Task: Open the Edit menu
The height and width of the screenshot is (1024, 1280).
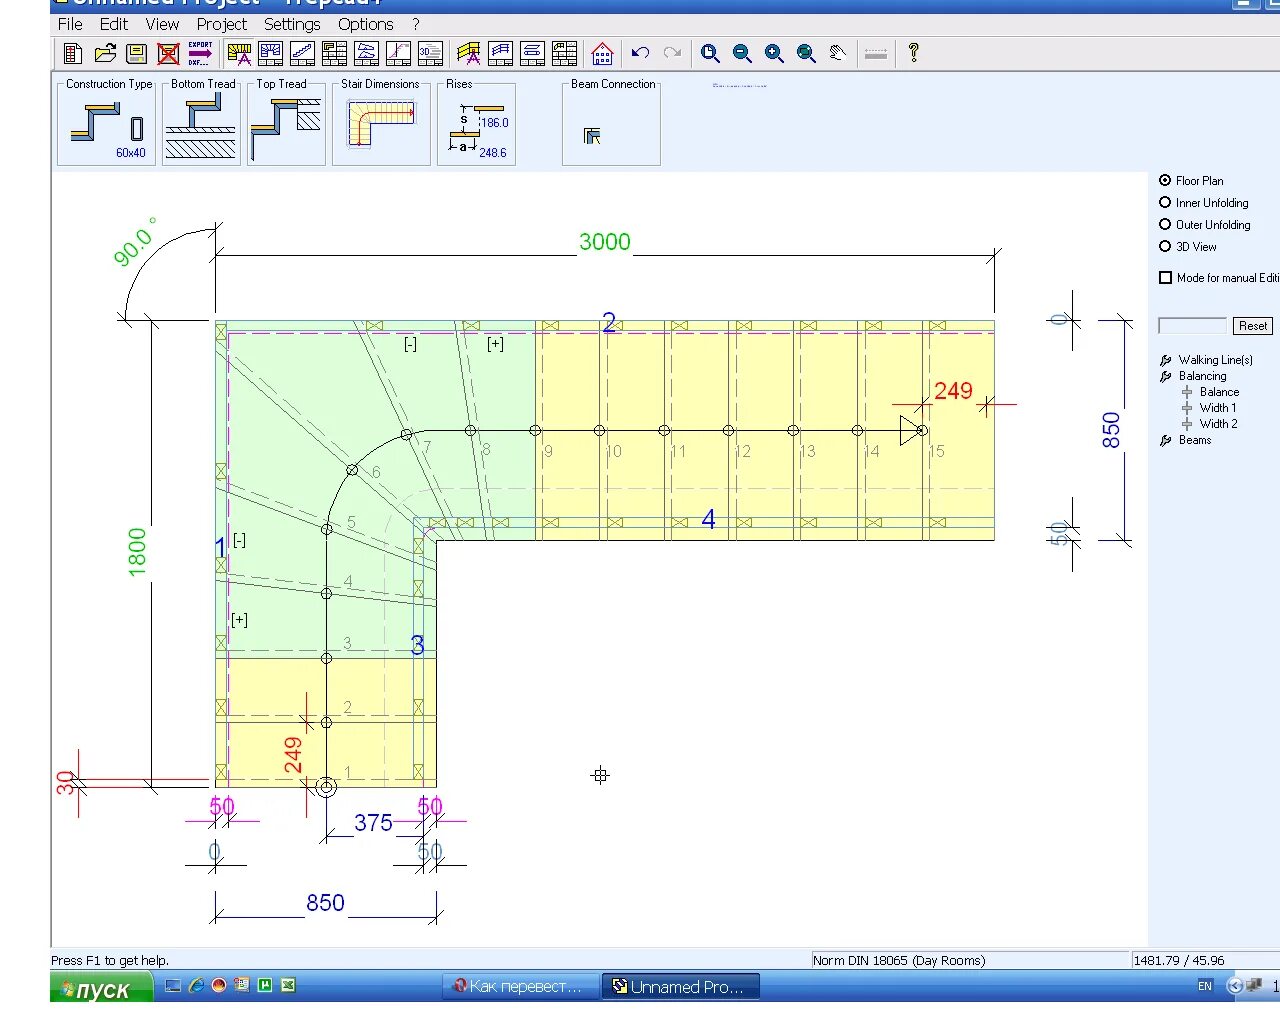Action: point(114,24)
